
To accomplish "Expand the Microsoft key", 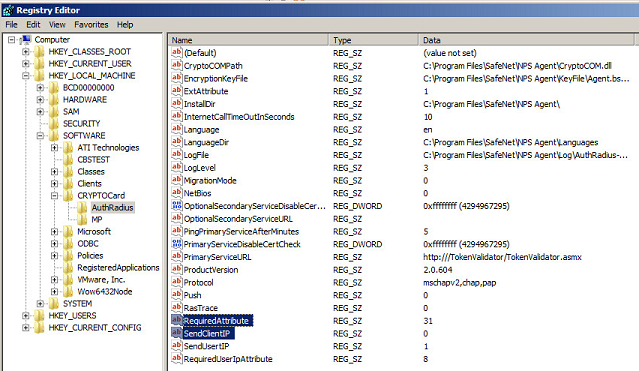I will 54,232.
